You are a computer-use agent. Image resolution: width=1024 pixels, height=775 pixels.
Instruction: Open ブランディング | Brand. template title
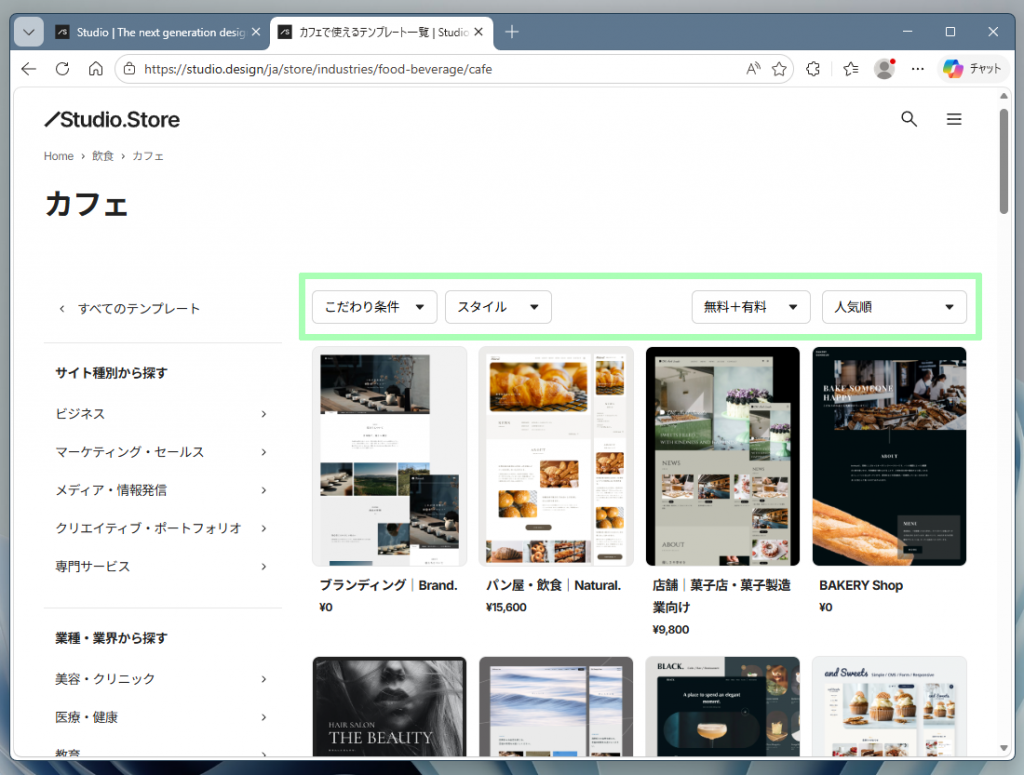coord(388,586)
